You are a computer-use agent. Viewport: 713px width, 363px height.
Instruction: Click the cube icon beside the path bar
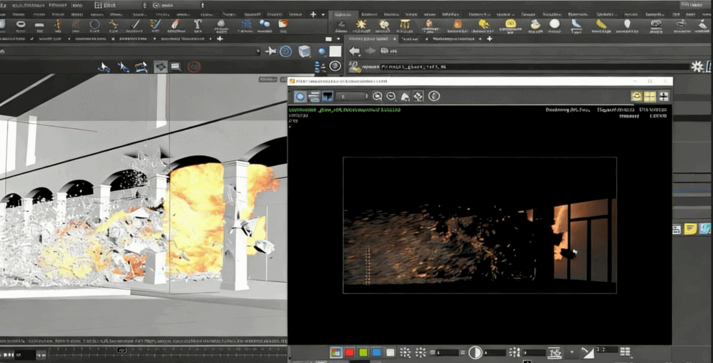coord(304,51)
